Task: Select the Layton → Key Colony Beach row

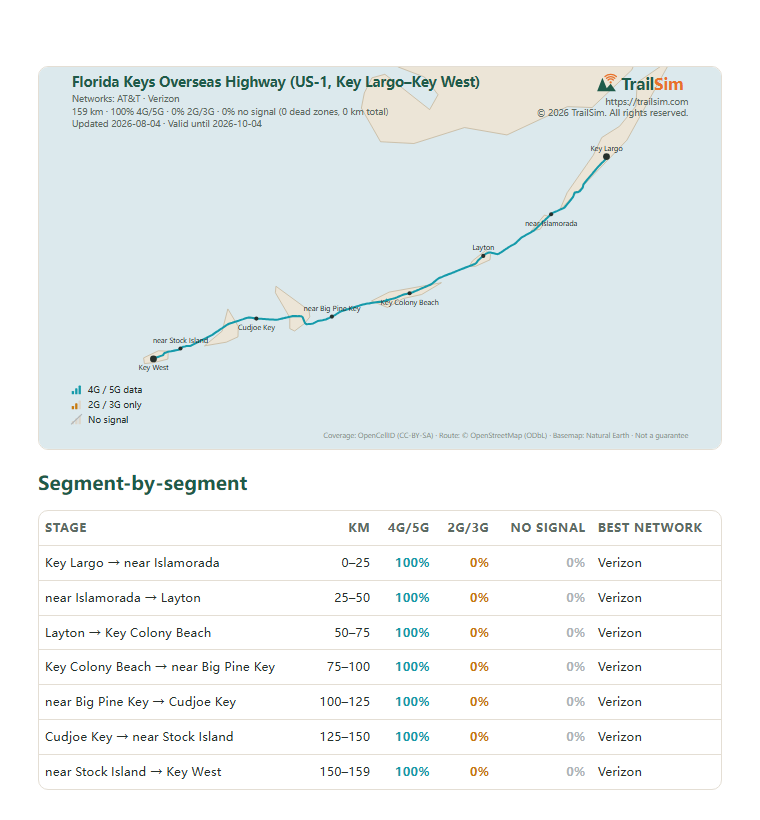Action: coord(380,632)
